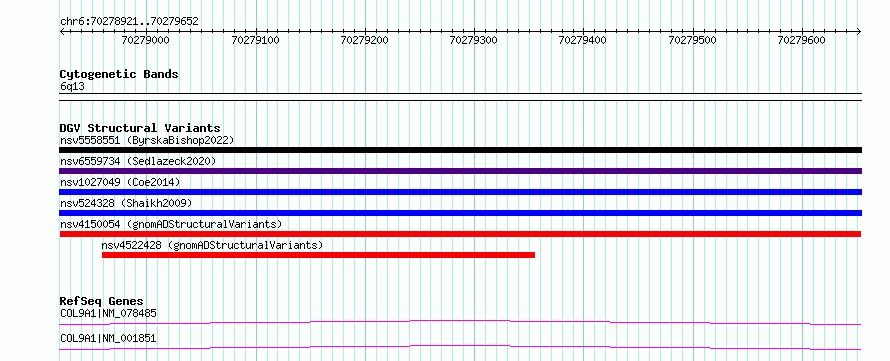The width and height of the screenshot is (890, 361).
Task: Click the 6q13 cytogenetic band label
Action: 72,86
